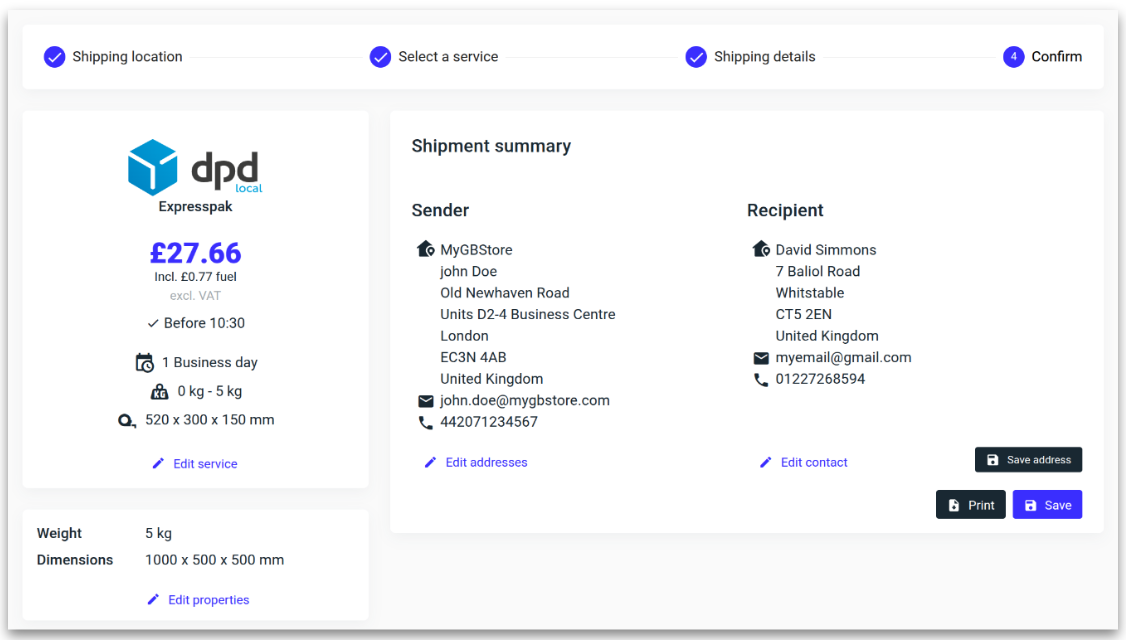Screen dimensions: 1126x640
Task: Click the sender phone icon
Action: 426,423
